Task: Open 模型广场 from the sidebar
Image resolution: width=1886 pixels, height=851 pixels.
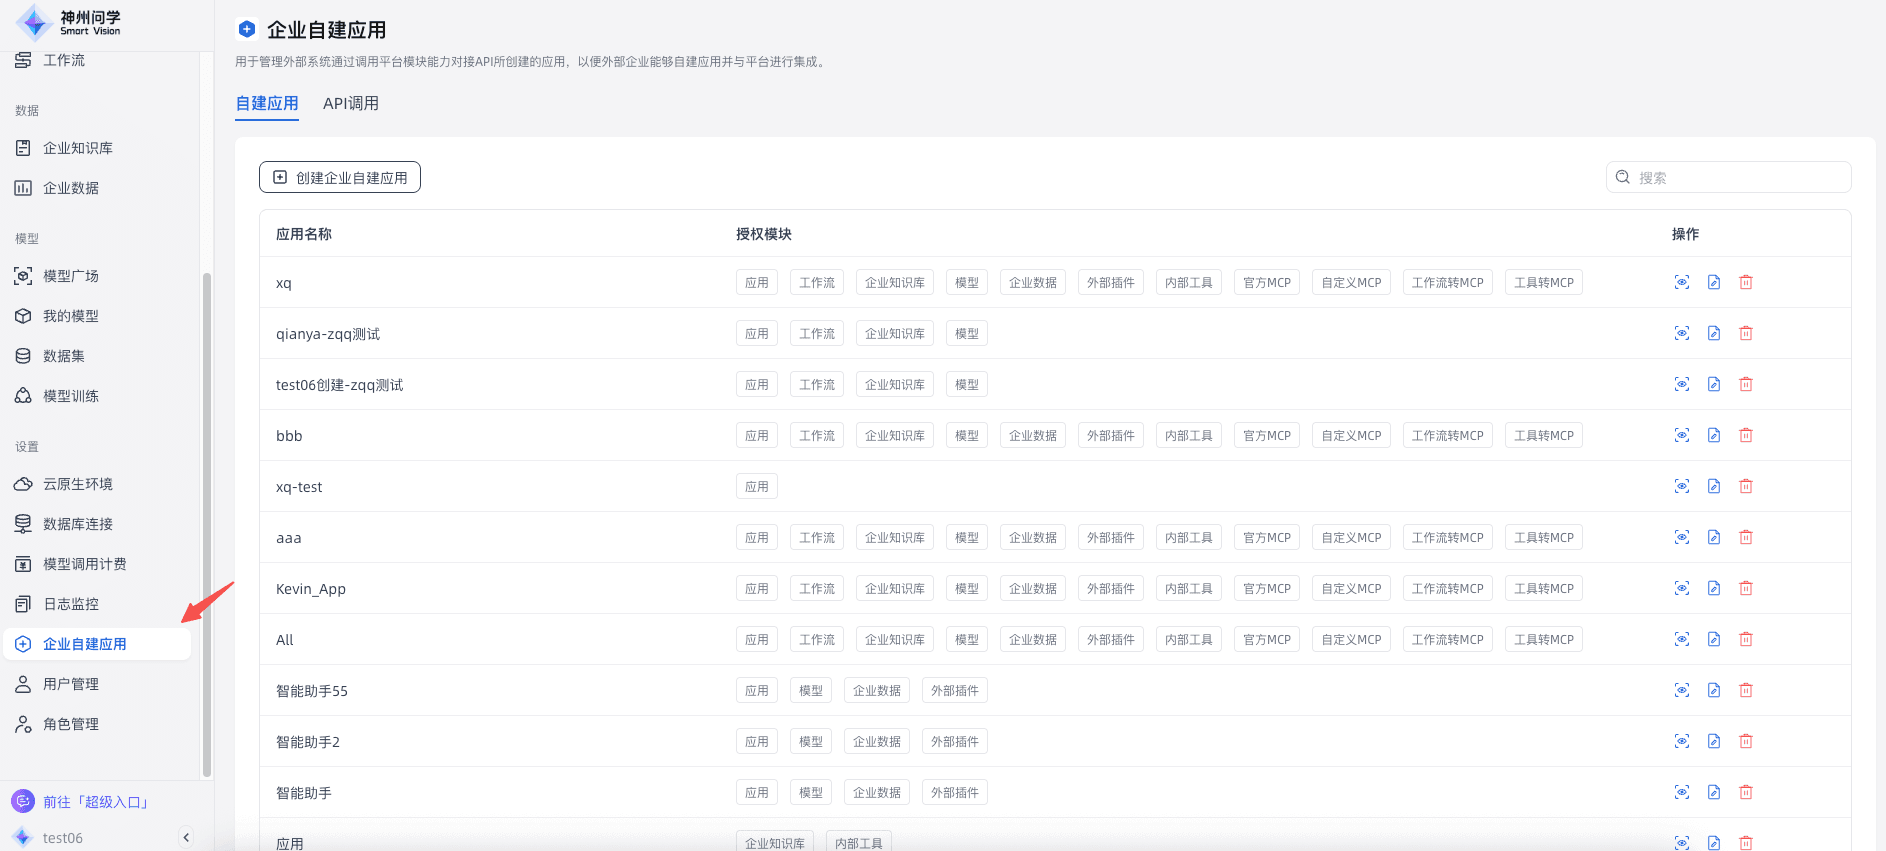Action: (x=71, y=276)
